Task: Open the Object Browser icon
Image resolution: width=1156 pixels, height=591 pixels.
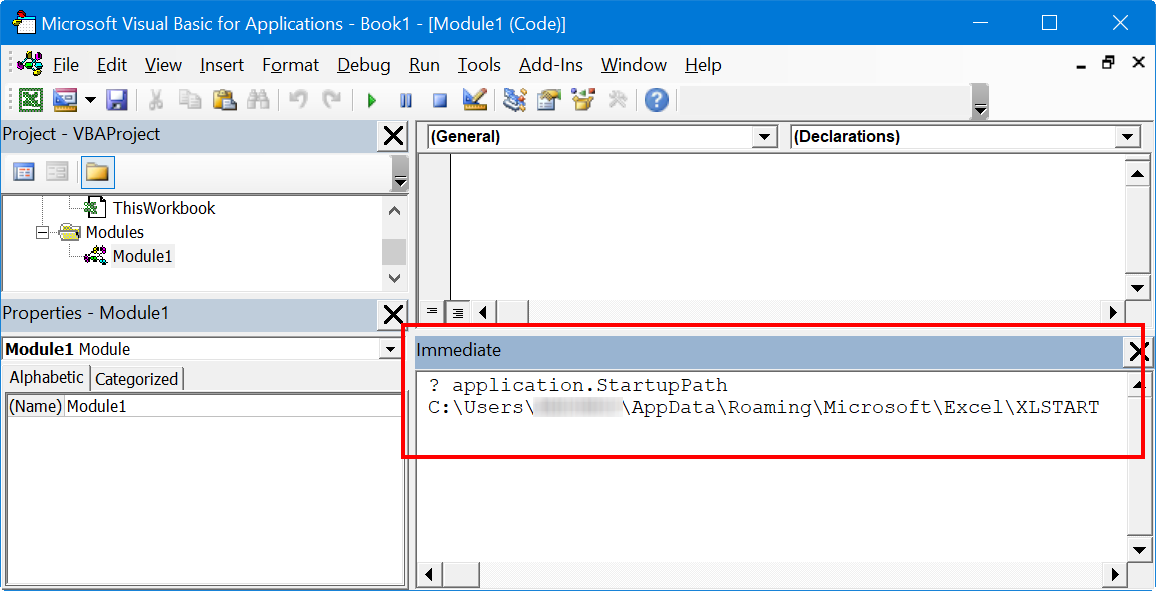Action: pos(583,100)
